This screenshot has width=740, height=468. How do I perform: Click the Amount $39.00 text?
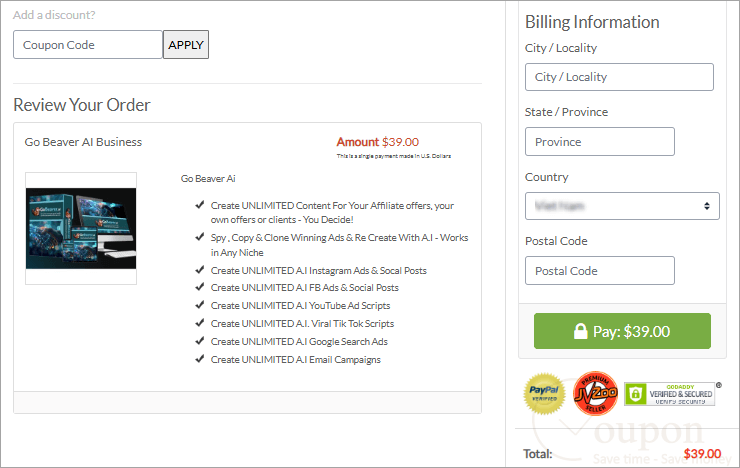[378, 142]
